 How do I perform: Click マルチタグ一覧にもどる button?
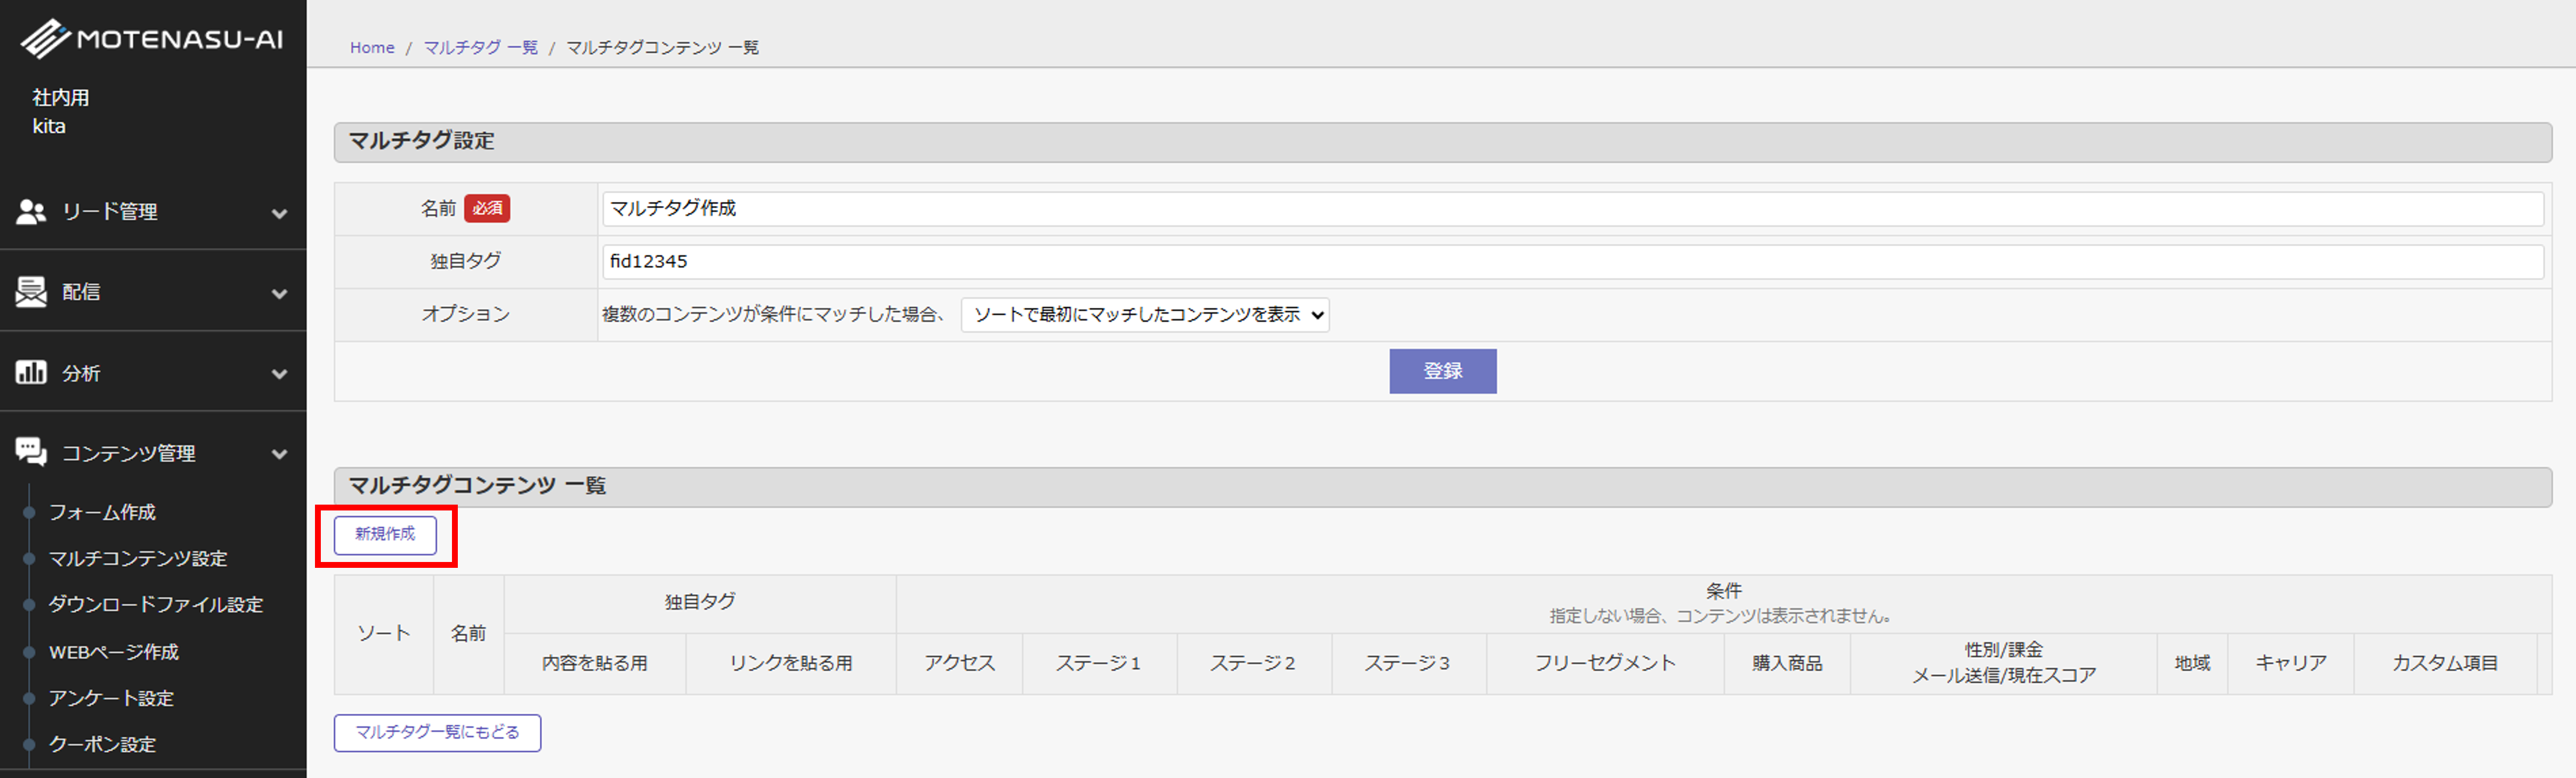pos(437,732)
